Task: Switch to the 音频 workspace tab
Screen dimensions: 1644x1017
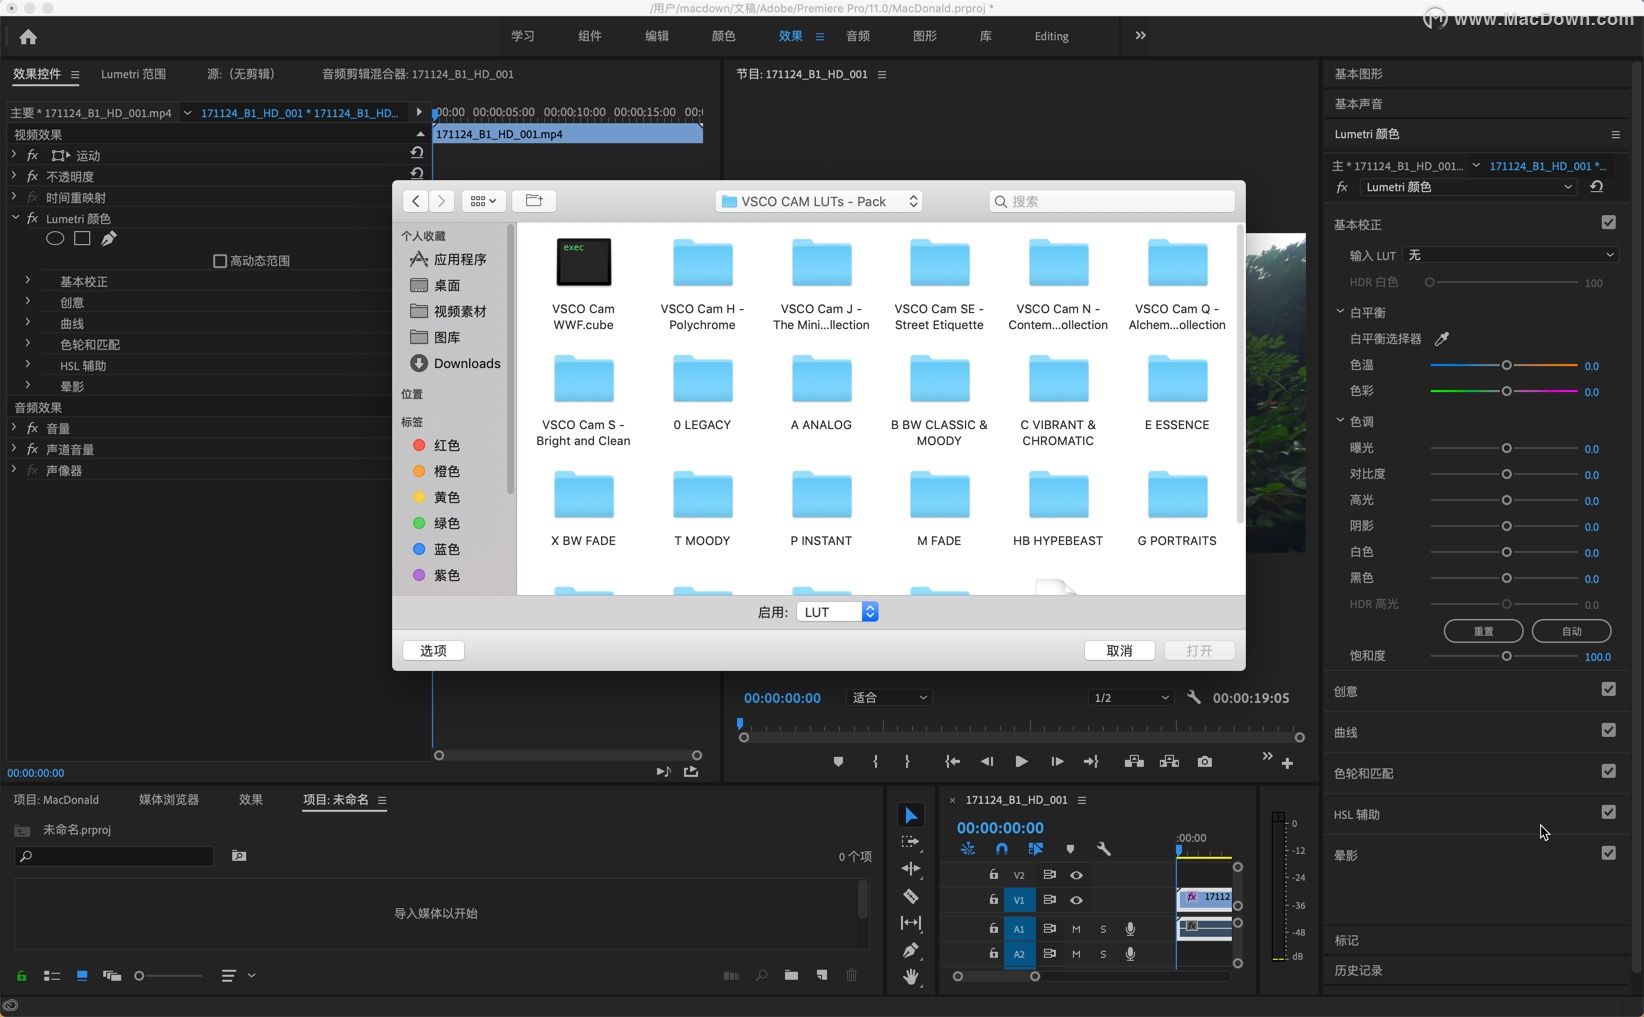Action: tap(858, 36)
